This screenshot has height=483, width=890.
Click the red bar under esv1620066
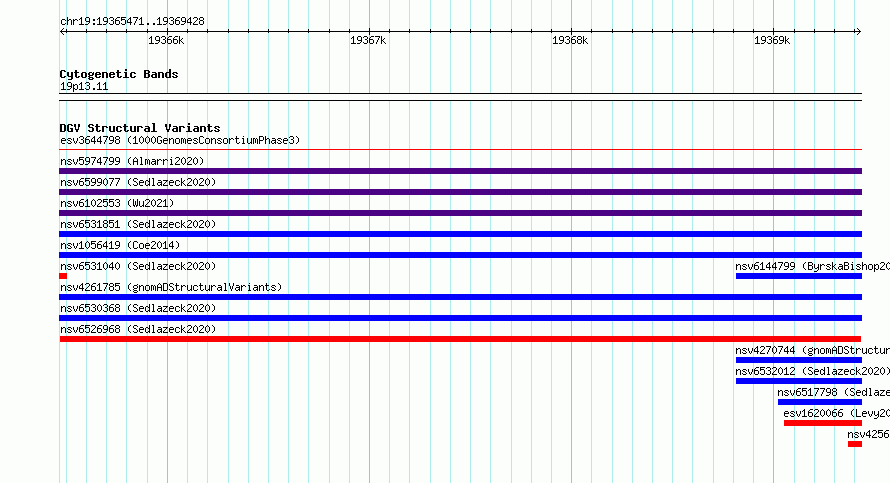[x=823, y=423]
